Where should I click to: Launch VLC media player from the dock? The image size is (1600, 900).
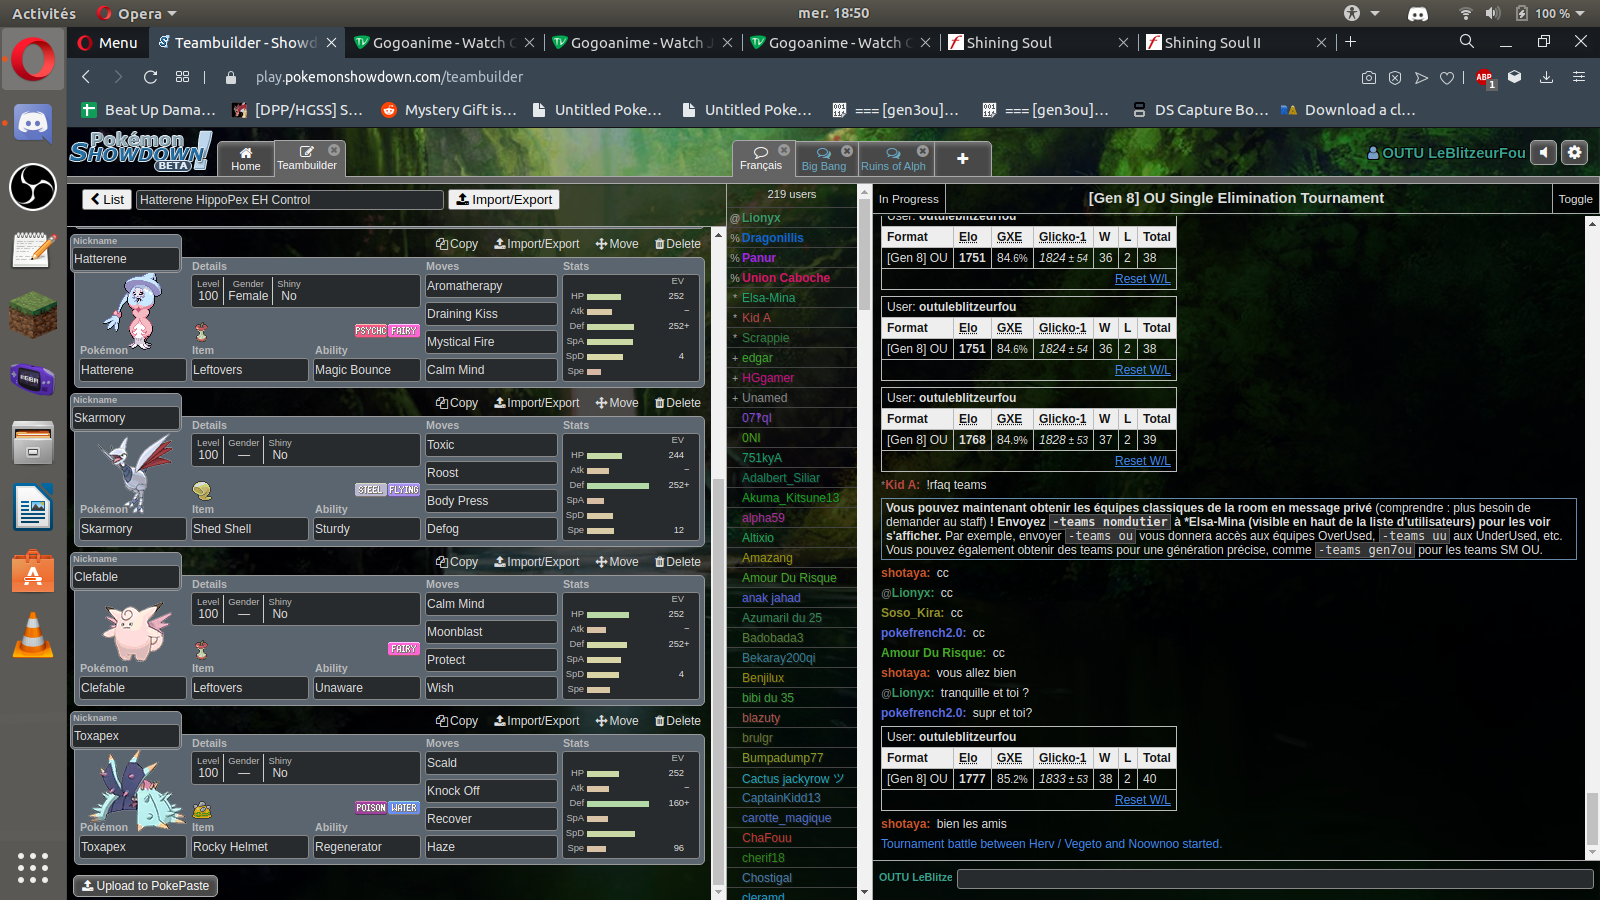(33, 635)
